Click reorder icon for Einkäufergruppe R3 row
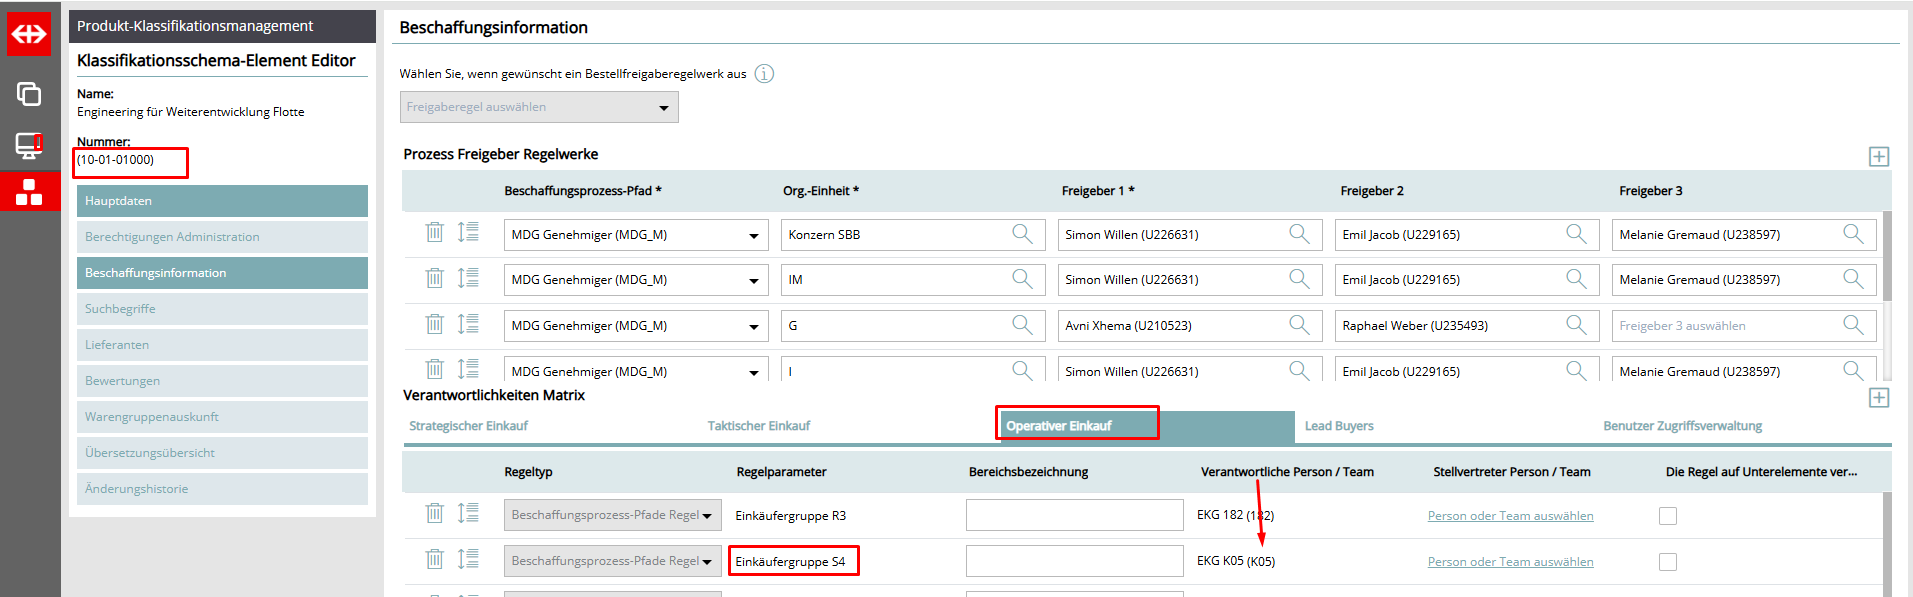Viewport: 1913px width, 597px height. pyautogui.click(x=468, y=514)
